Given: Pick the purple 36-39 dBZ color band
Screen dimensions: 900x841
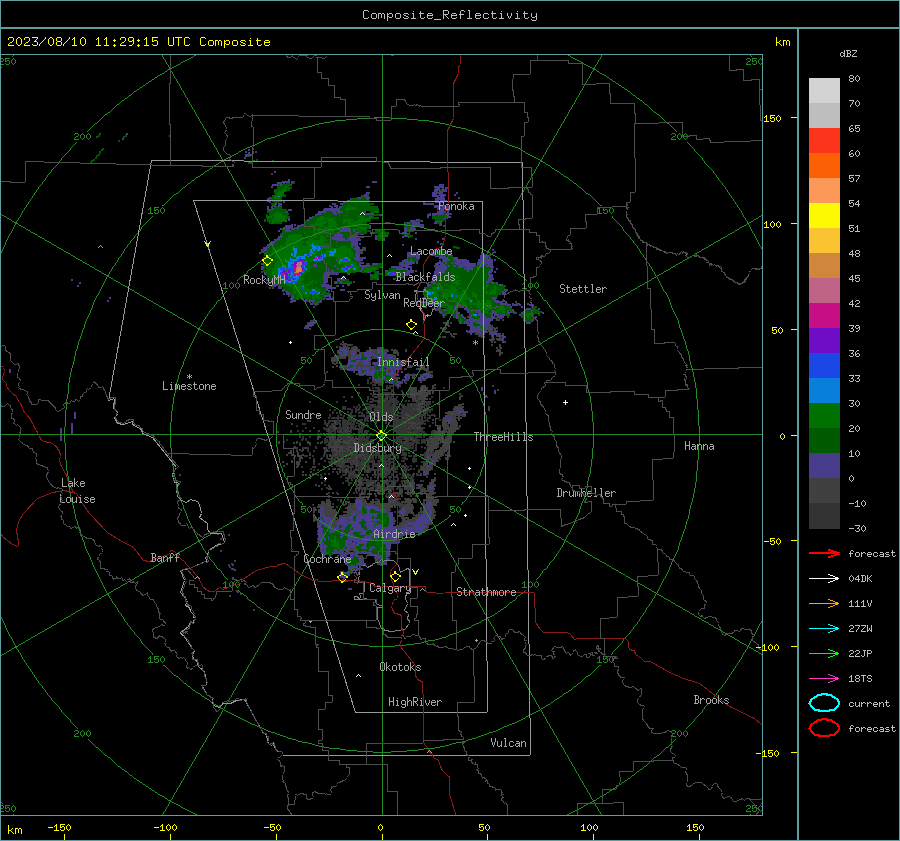Looking at the screenshot, I should [x=824, y=340].
